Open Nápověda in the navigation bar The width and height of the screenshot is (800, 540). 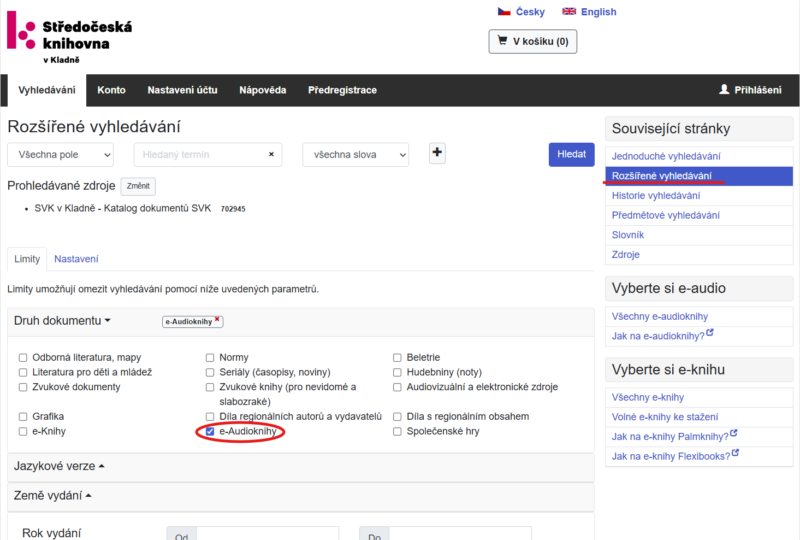(262, 90)
